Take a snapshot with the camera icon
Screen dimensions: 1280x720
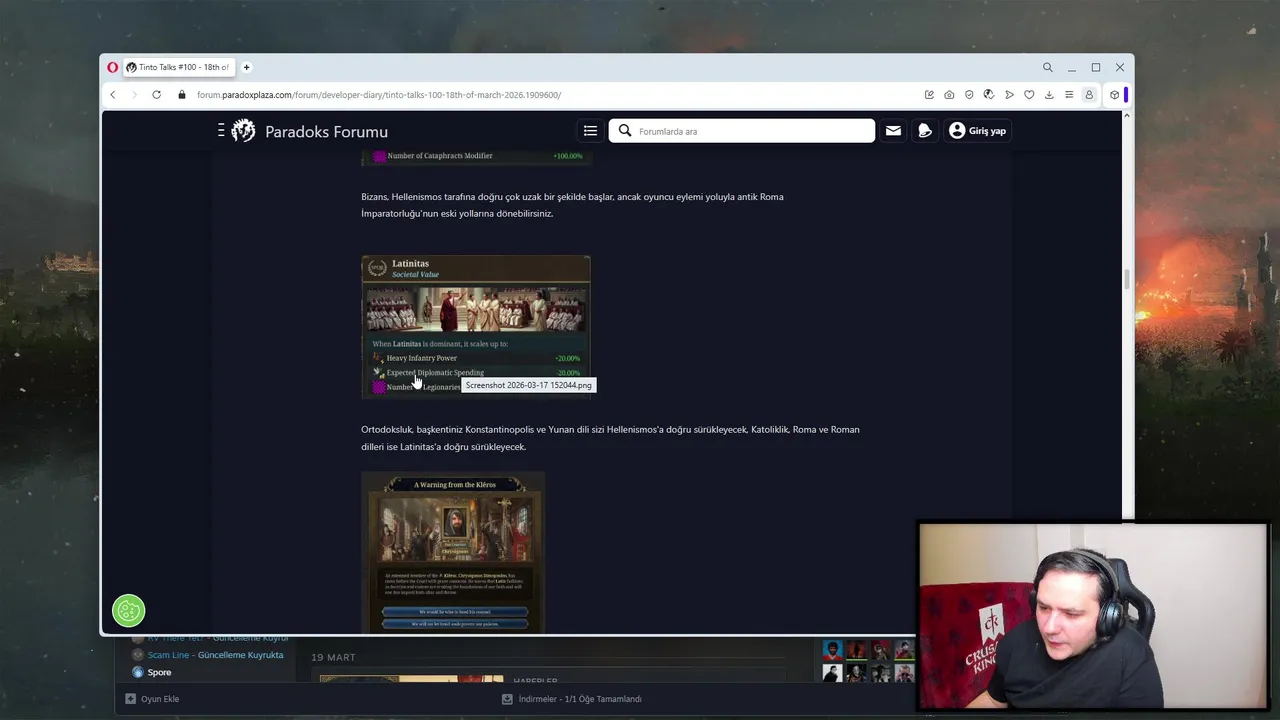(x=949, y=95)
